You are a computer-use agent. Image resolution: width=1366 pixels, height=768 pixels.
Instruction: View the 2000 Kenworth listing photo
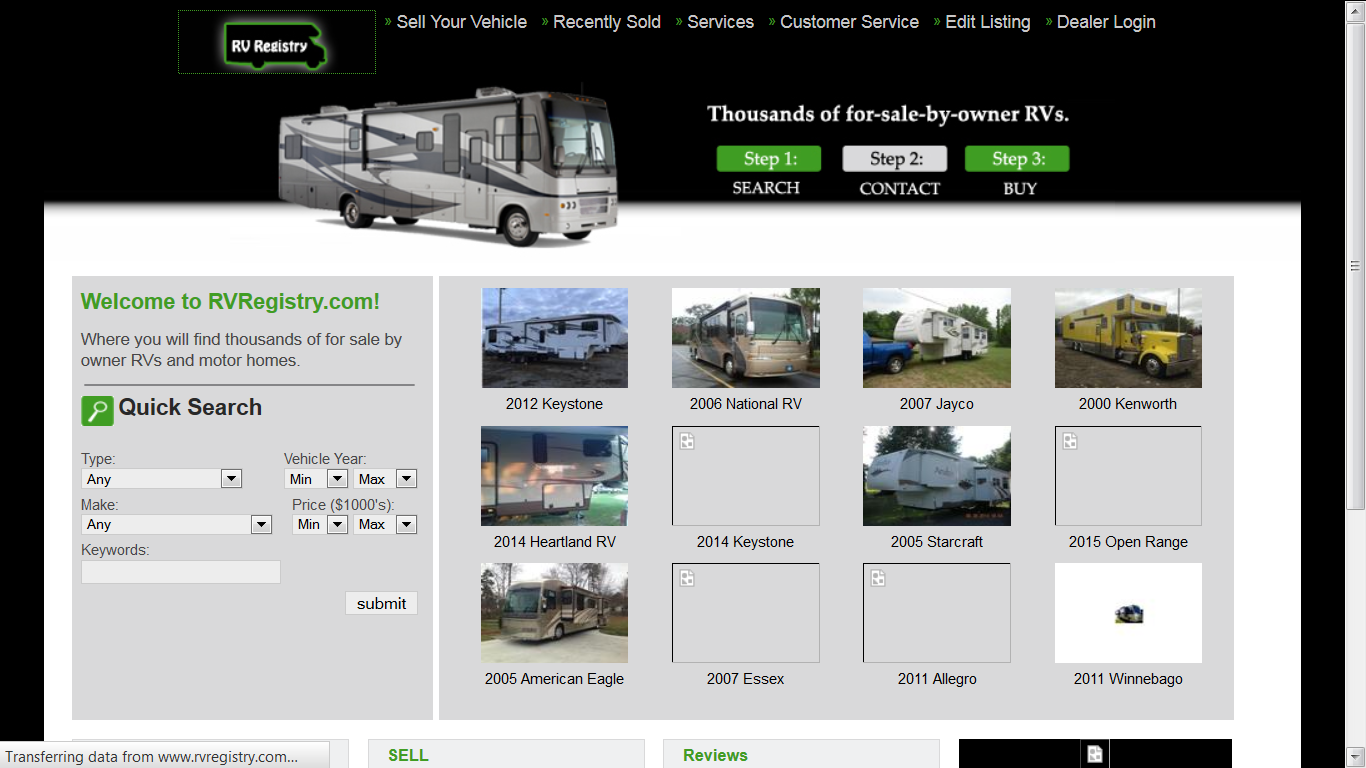1128,338
